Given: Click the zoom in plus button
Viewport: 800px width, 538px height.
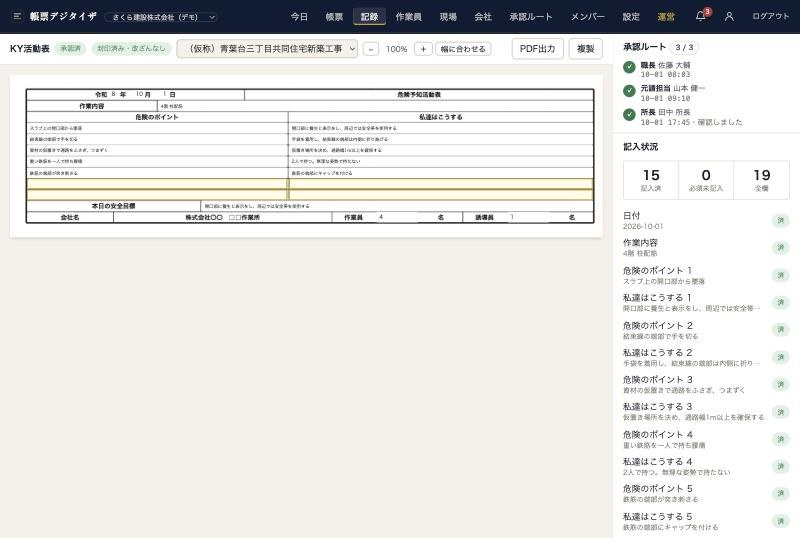Looking at the screenshot, I should coord(423,49).
